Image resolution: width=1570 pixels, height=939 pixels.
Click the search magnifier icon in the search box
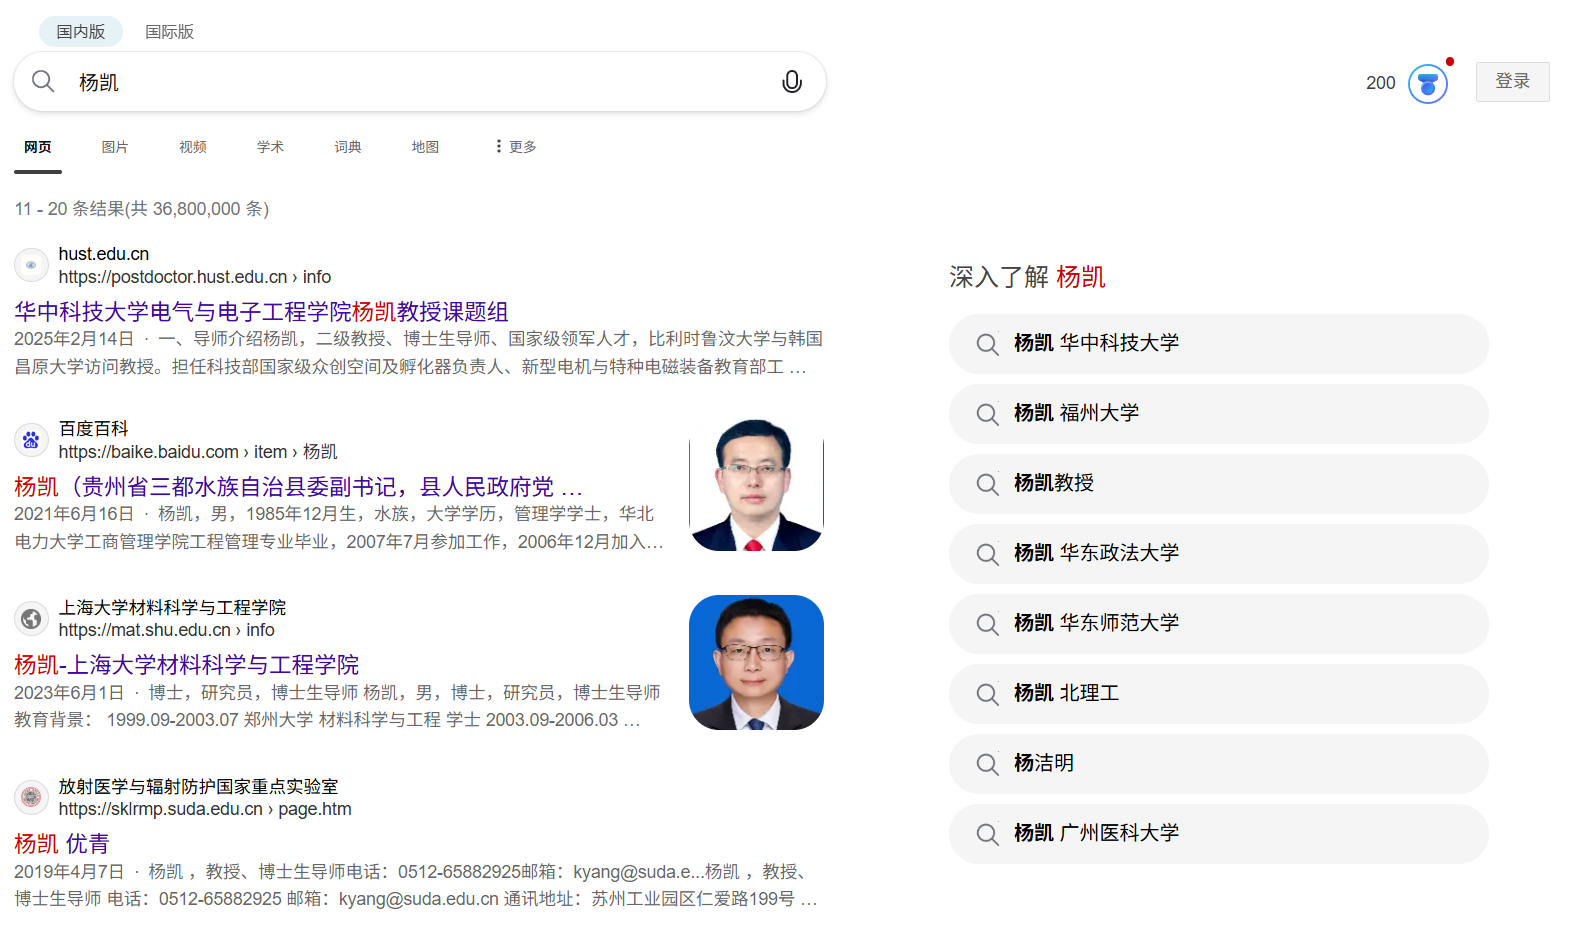point(43,81)
